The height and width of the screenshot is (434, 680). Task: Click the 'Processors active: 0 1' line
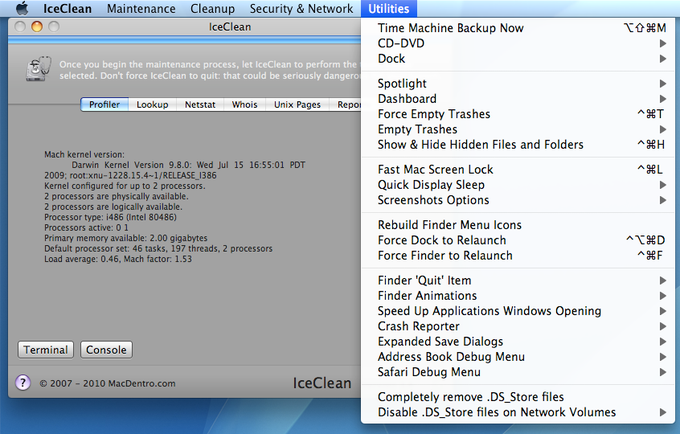86,228
